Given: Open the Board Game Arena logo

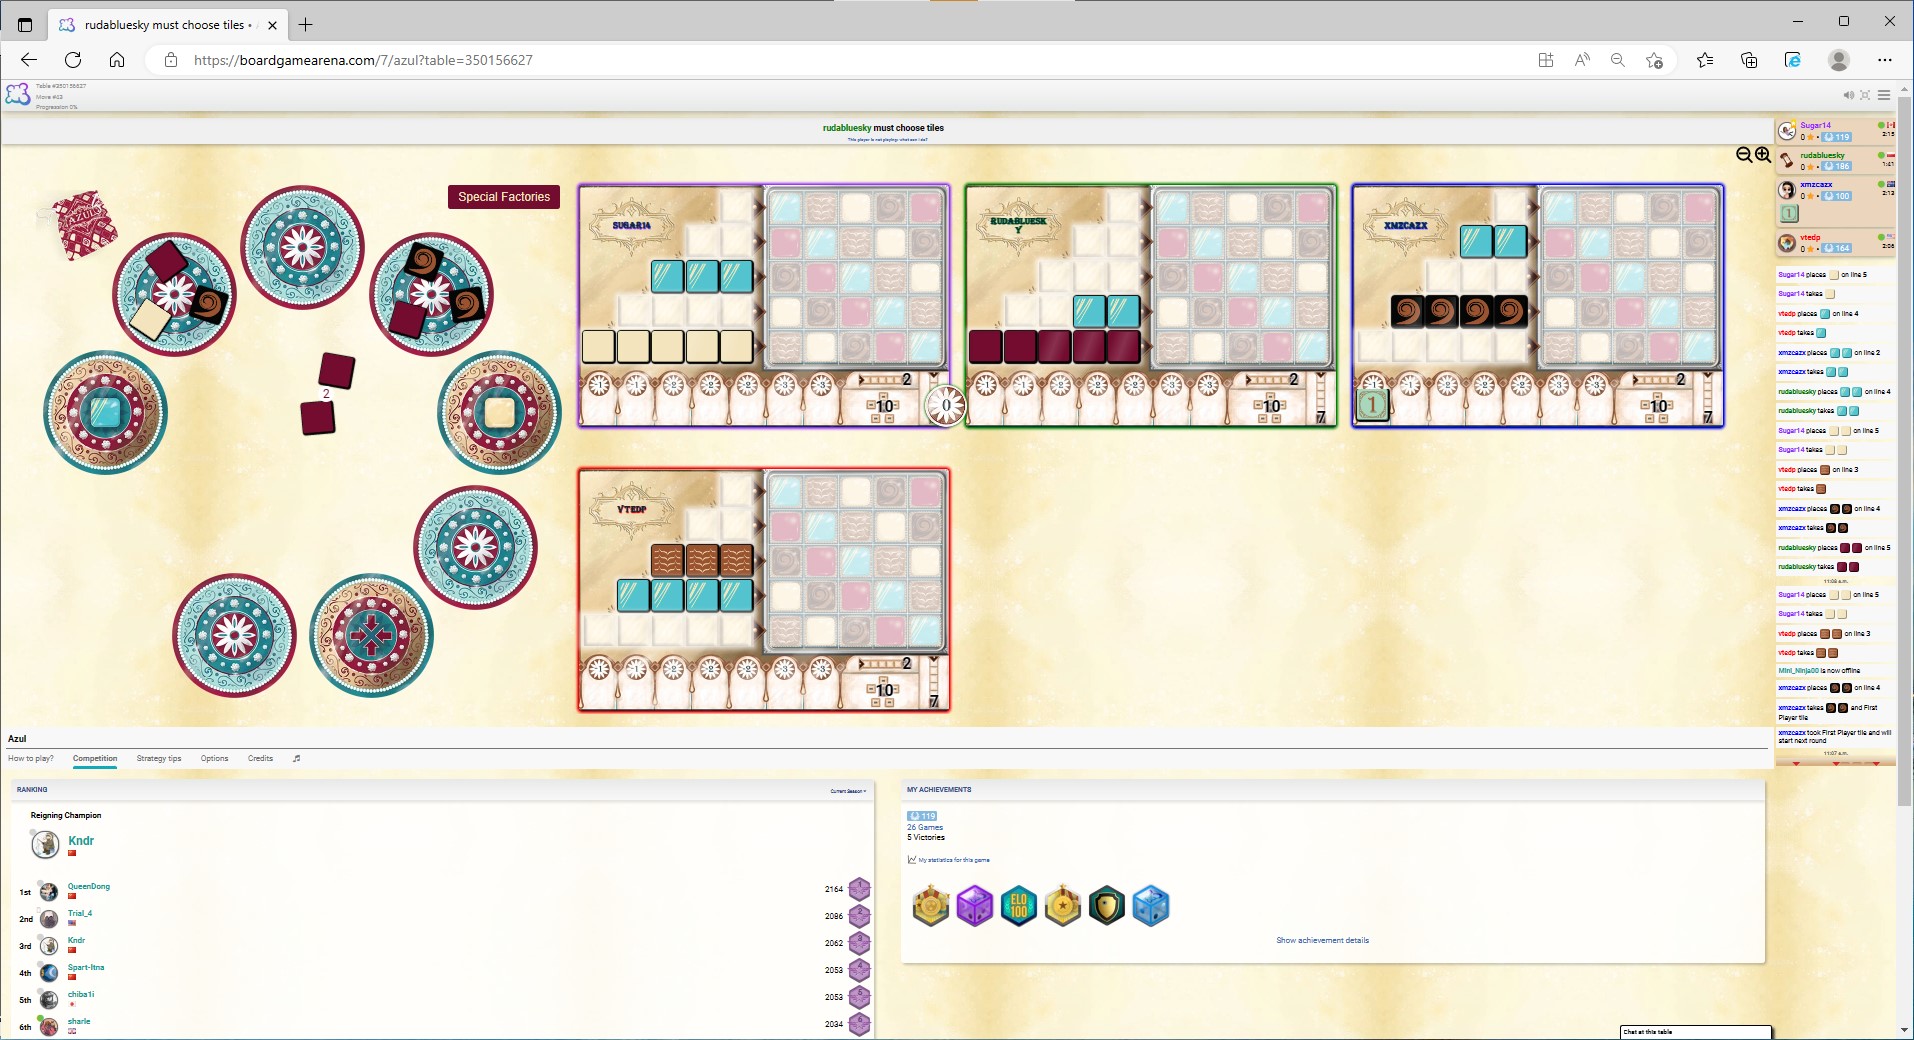Looking at the screenshot, I should pos(18,95).
